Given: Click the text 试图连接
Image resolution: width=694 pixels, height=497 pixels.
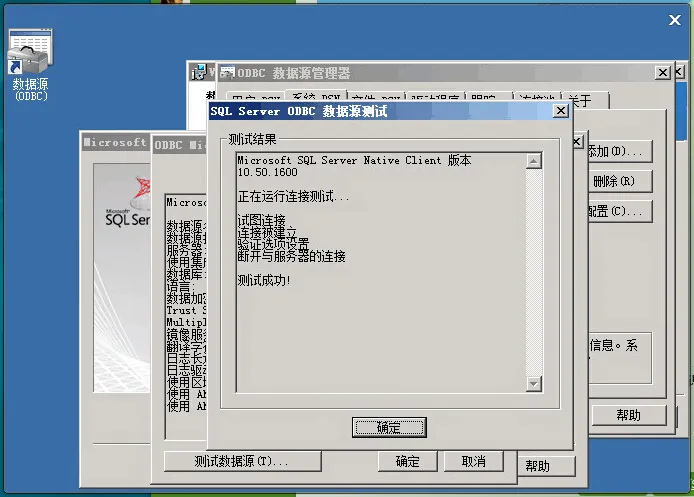Looking at the screenshot, I should click(262, 220).
